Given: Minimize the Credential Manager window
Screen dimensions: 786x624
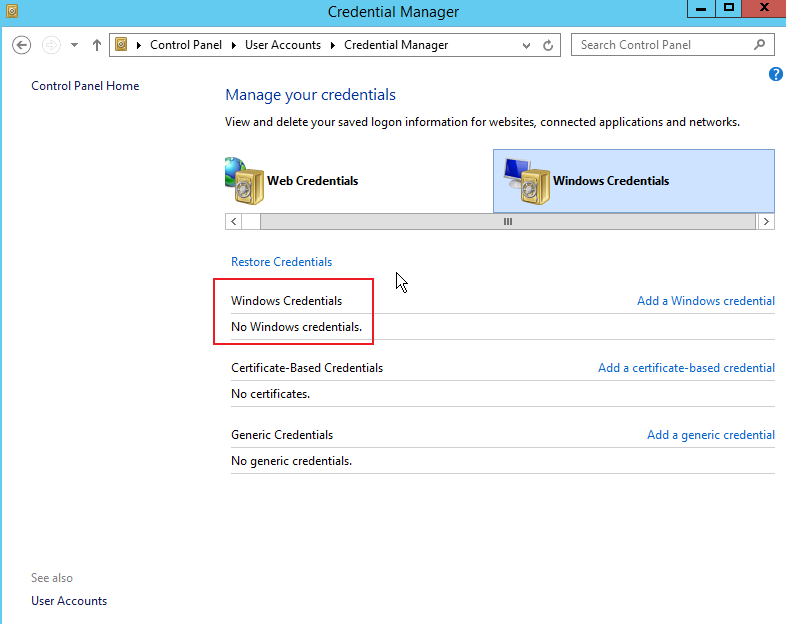Looking at the screenshot, I should pyautogui.click(x=701, y=9).
